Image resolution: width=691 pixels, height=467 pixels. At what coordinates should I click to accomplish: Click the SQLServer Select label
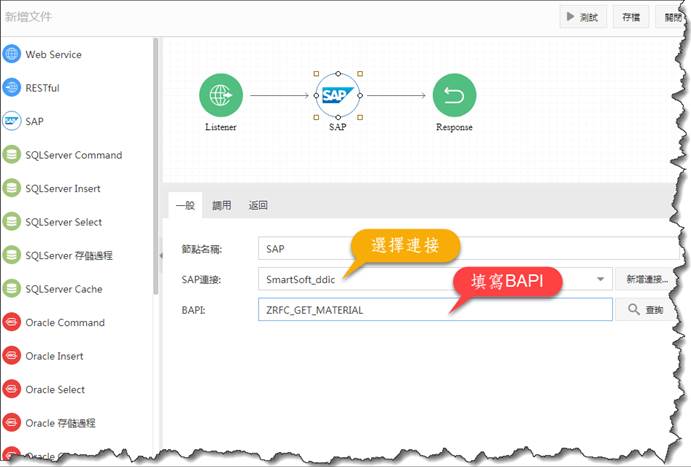pos(63,222)
